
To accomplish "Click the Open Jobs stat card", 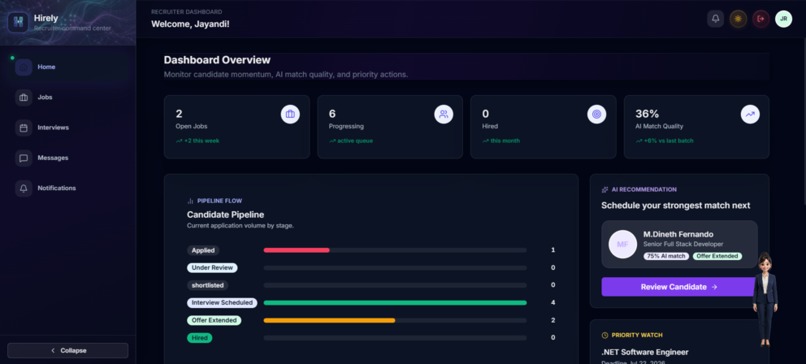I will click(x=237, y=127).
